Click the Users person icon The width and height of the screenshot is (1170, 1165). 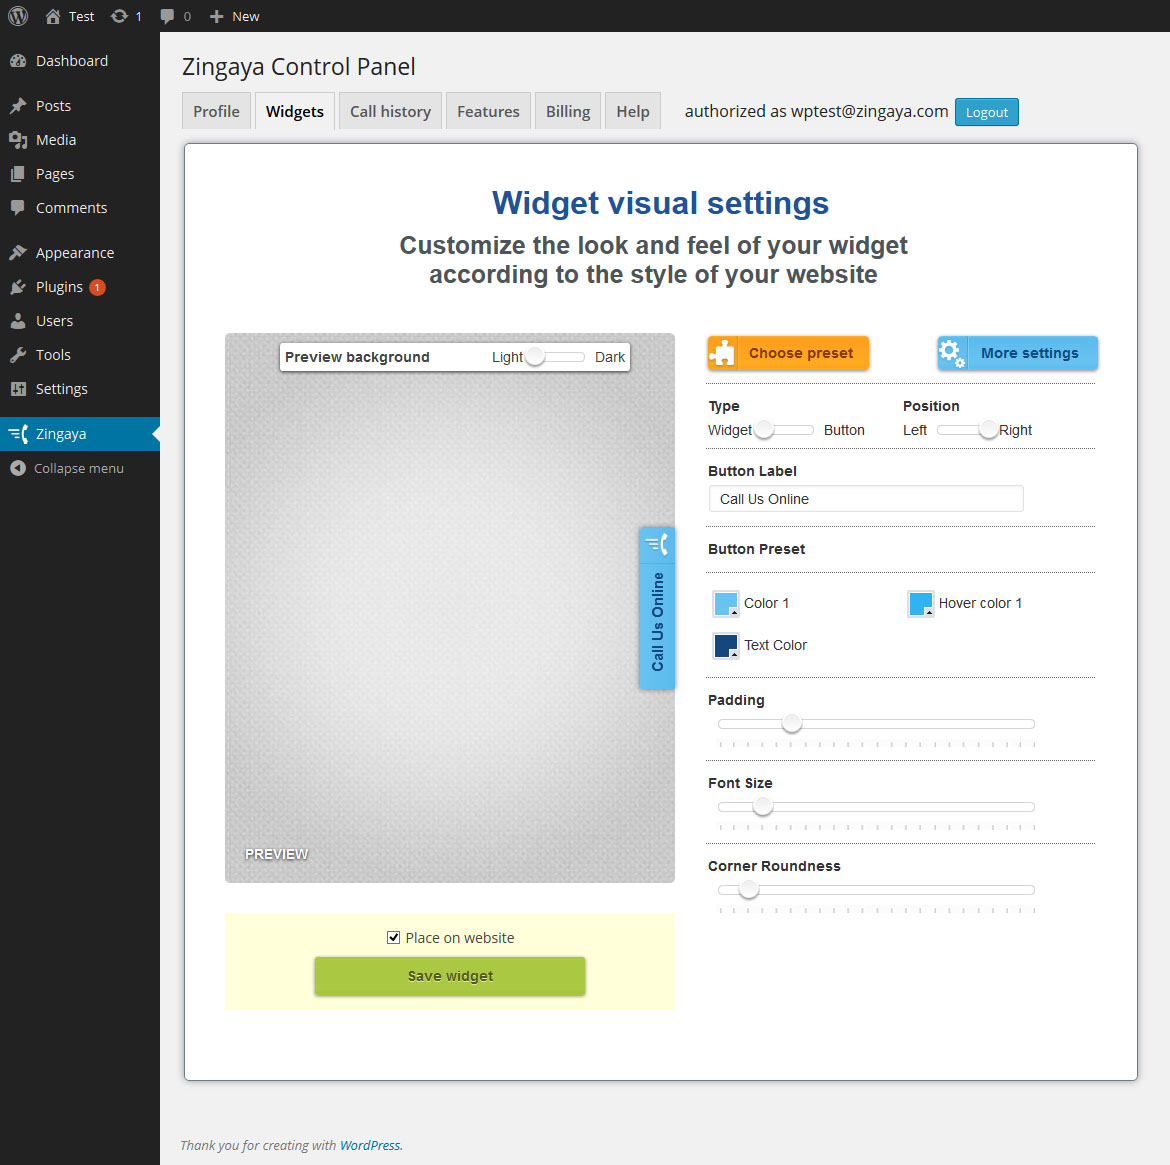tap(18, 321)
